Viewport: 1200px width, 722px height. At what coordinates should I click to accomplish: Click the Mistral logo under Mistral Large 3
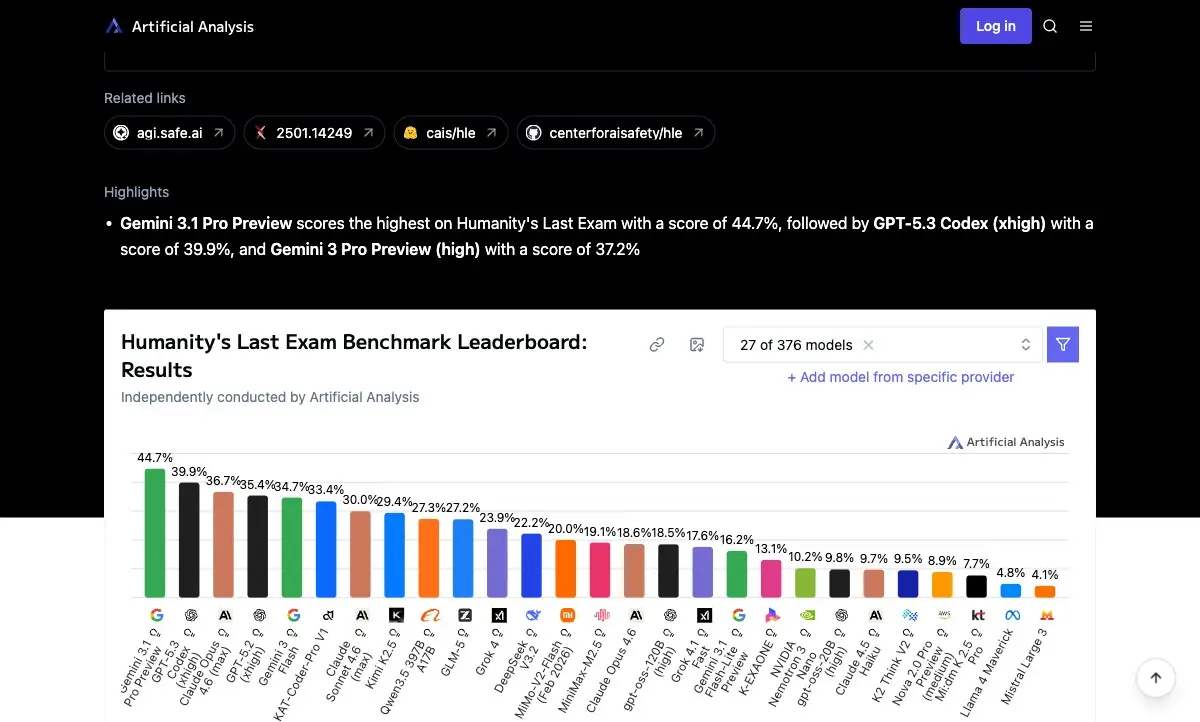click(x=1046, y=616)
